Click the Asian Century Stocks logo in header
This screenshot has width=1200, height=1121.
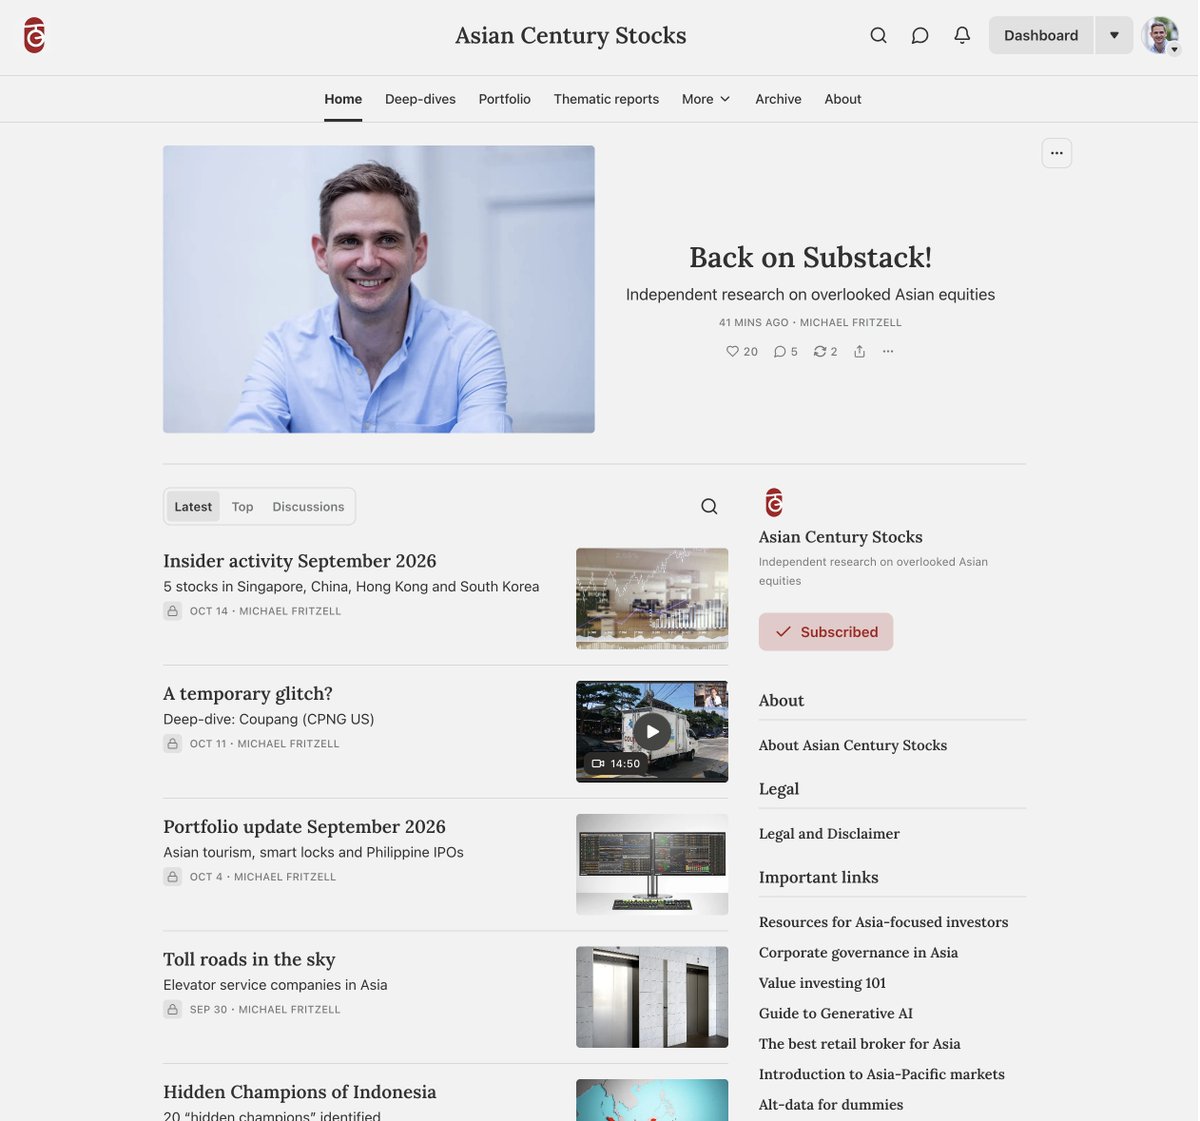[35, 35]
